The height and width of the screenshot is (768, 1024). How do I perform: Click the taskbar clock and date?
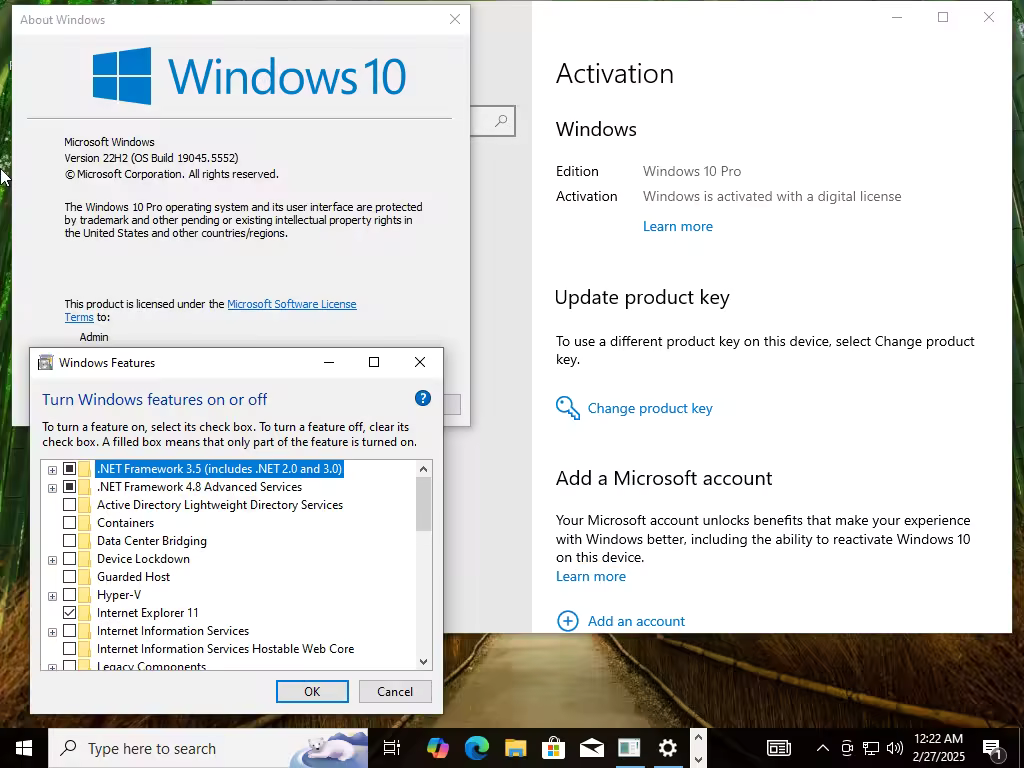pos(938,748)
